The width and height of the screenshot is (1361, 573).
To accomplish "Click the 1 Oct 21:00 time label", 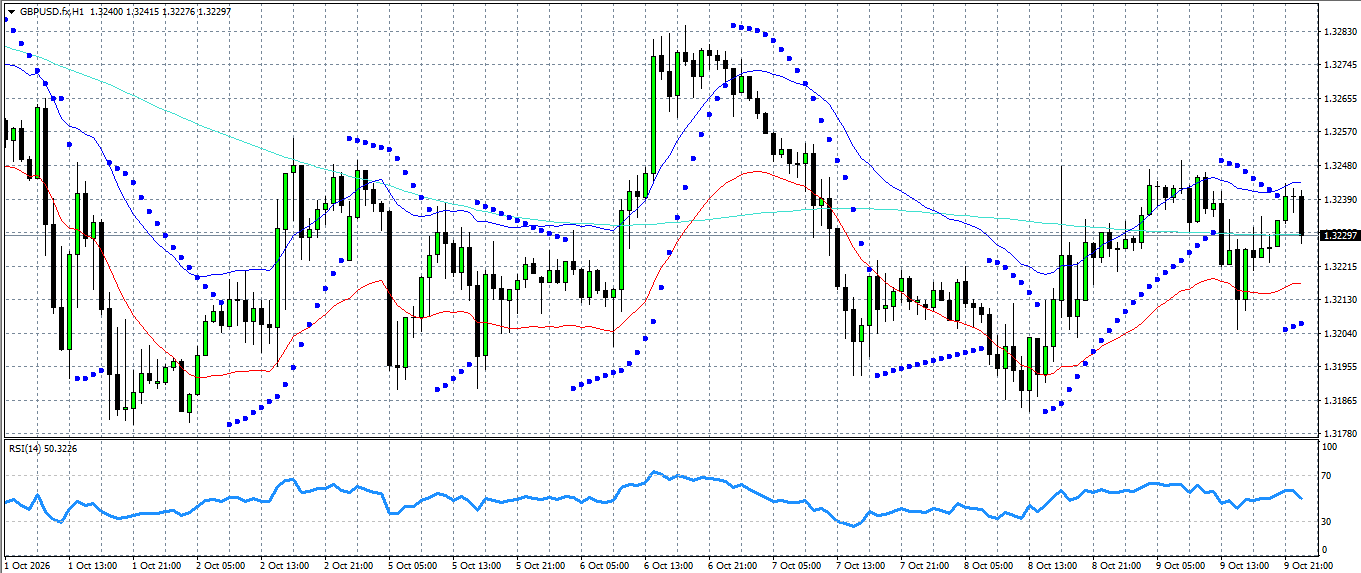I will 156,565.
